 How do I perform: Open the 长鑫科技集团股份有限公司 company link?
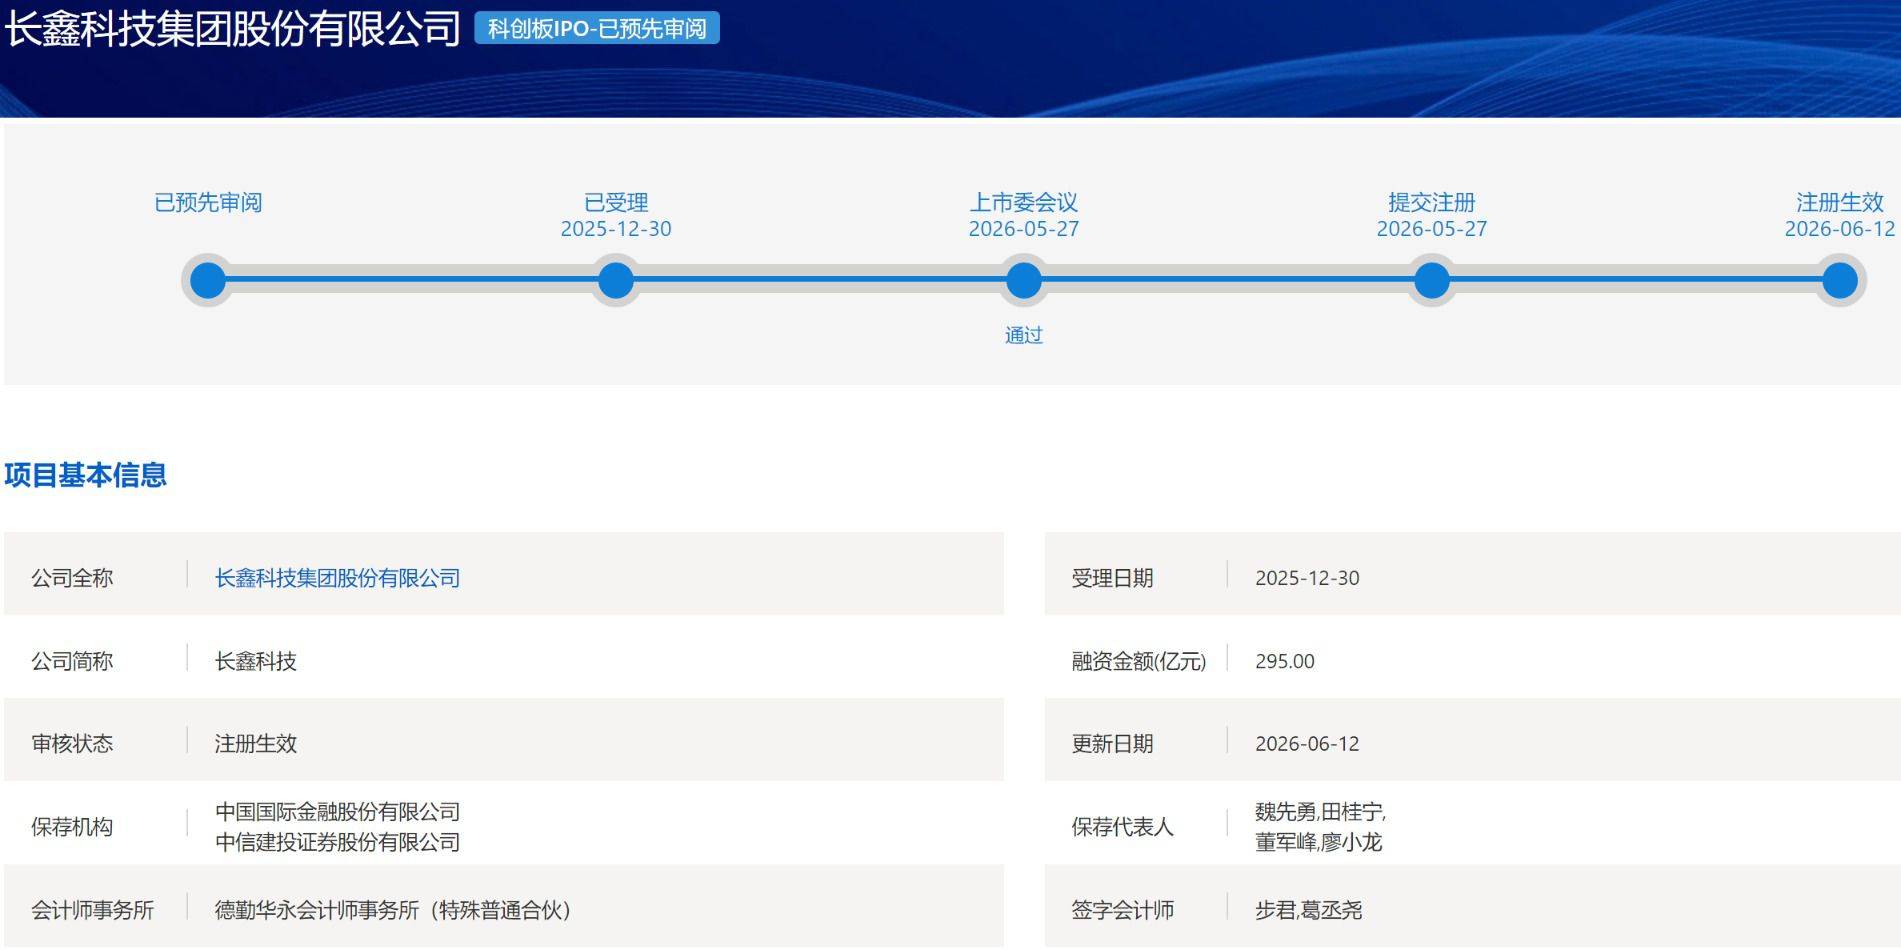(x=337, y=578)
